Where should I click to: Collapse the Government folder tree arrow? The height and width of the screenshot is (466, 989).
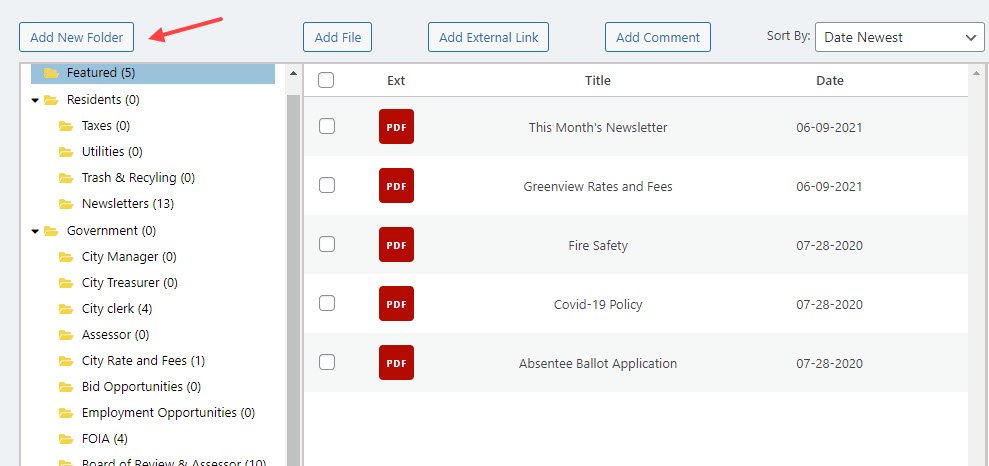tap(35, 231)
